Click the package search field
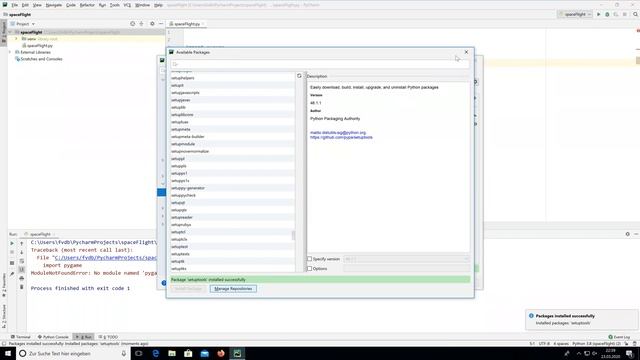The image size is (640, 360). pos(320,64)
